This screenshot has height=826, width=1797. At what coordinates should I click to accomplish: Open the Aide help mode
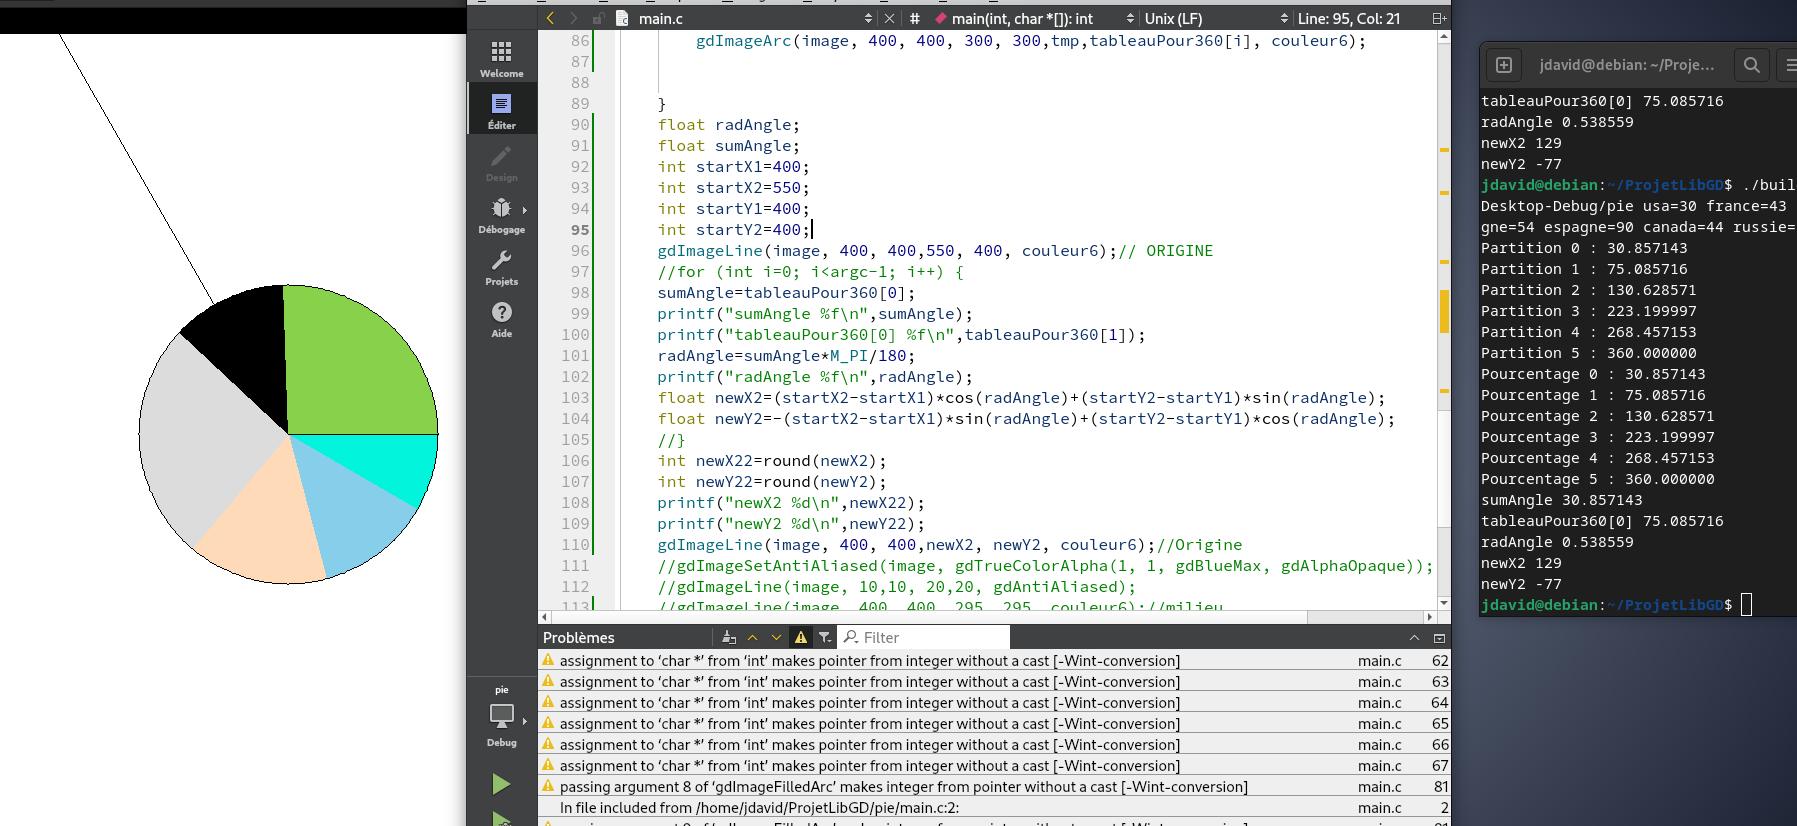[x=502, y=318]
